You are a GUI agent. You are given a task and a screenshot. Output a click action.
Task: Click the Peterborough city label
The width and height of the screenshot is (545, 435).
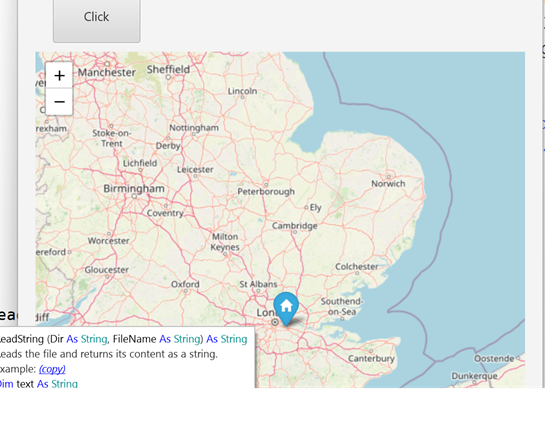coord(266,191)
